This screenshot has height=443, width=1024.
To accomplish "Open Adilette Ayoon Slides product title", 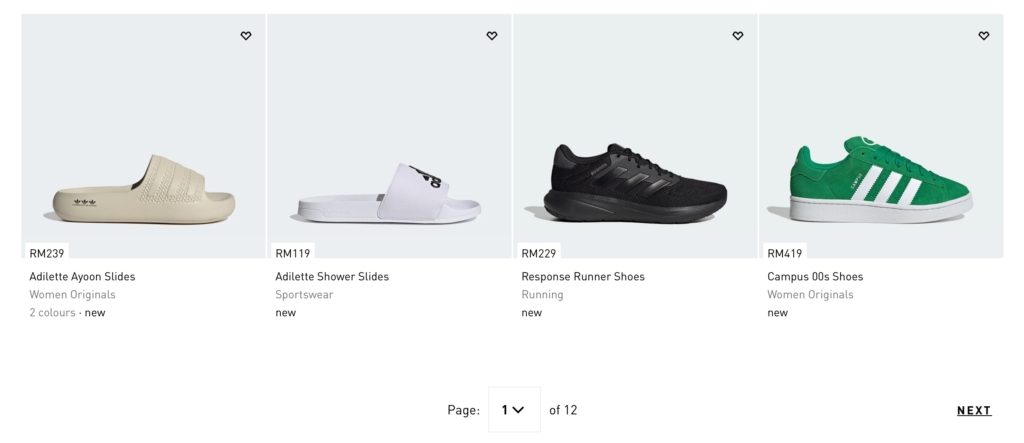I will click(82, 276).
